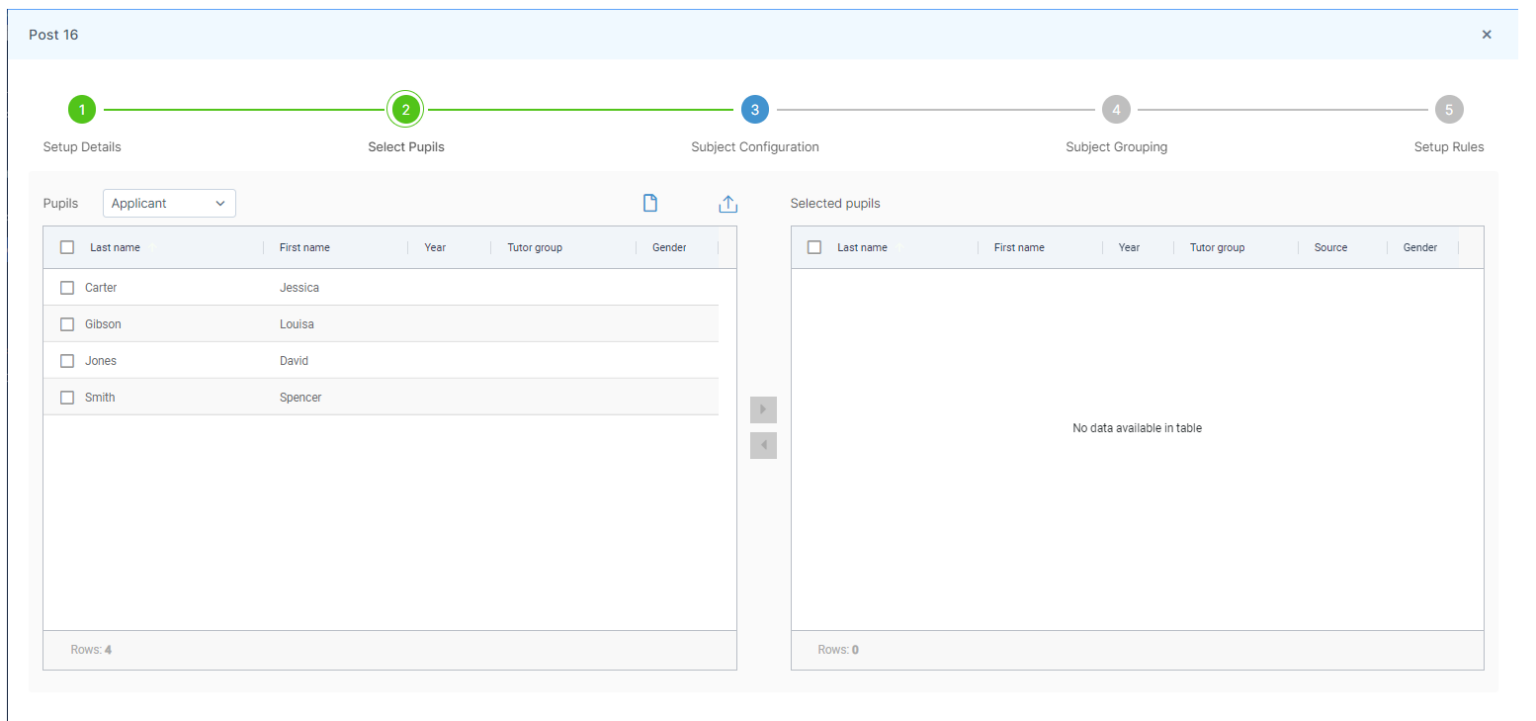This screenshot has width=1536, height=721.
Task: Check the checkbox for Carter Jessica
Action: (67, 287)
